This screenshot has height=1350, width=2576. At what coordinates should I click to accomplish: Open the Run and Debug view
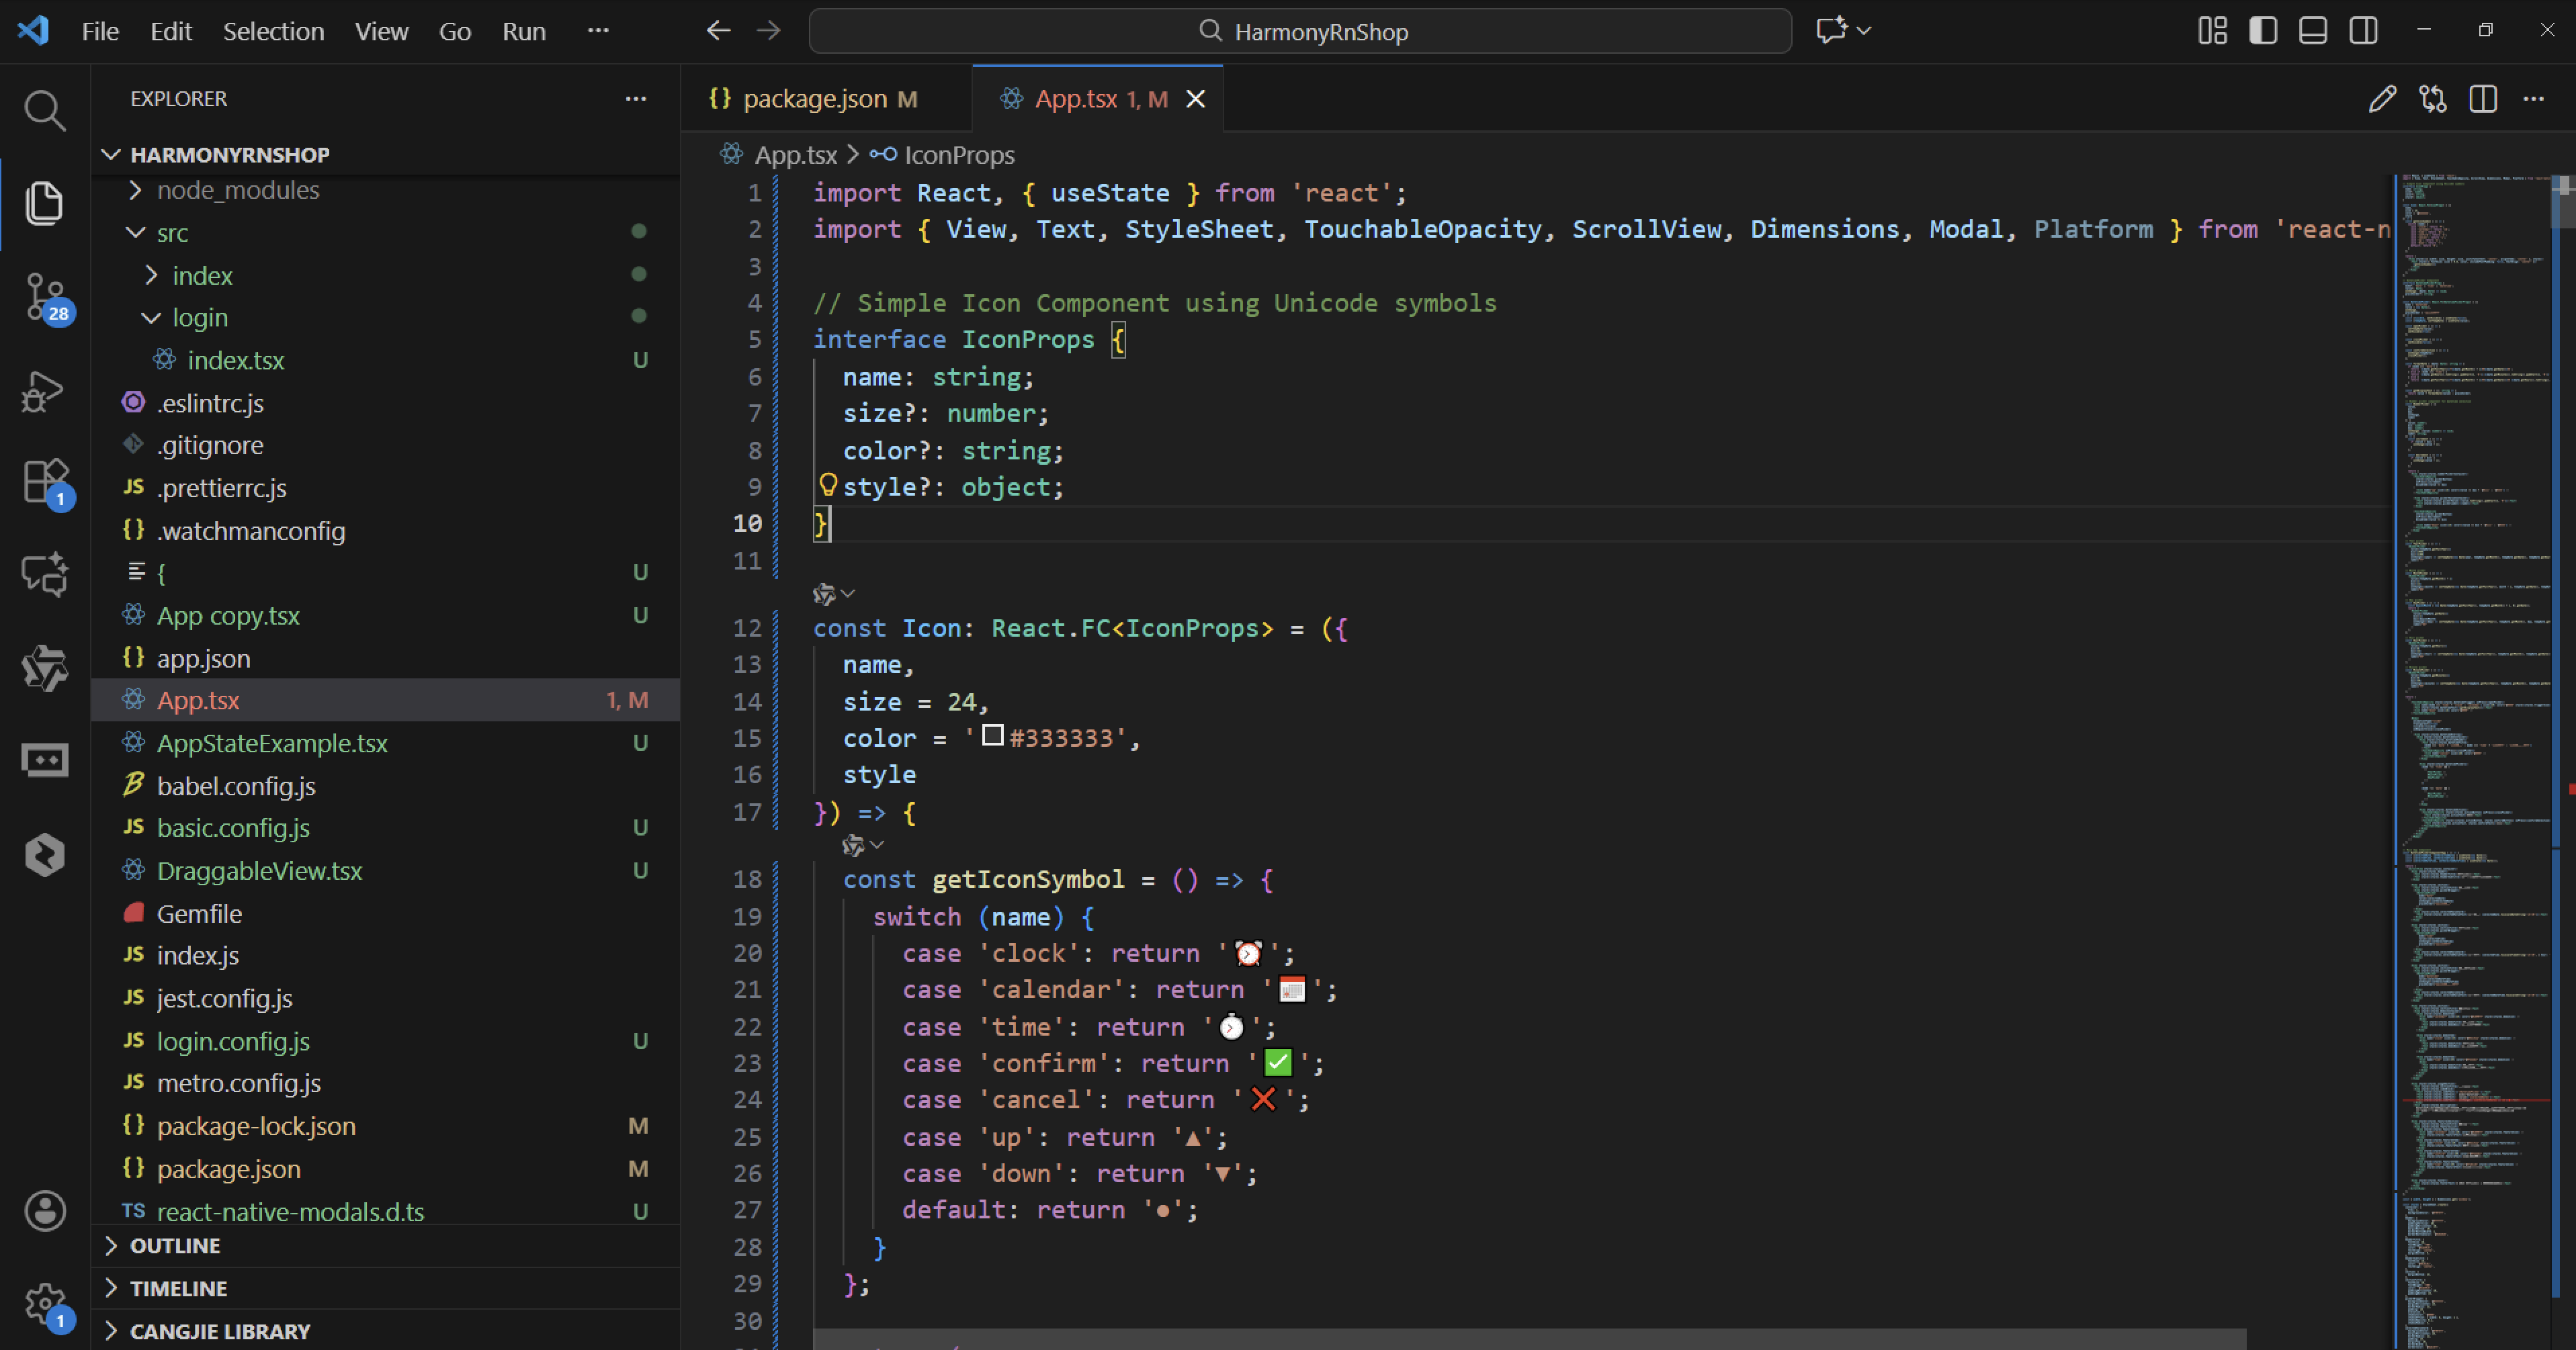pos(44,390)
